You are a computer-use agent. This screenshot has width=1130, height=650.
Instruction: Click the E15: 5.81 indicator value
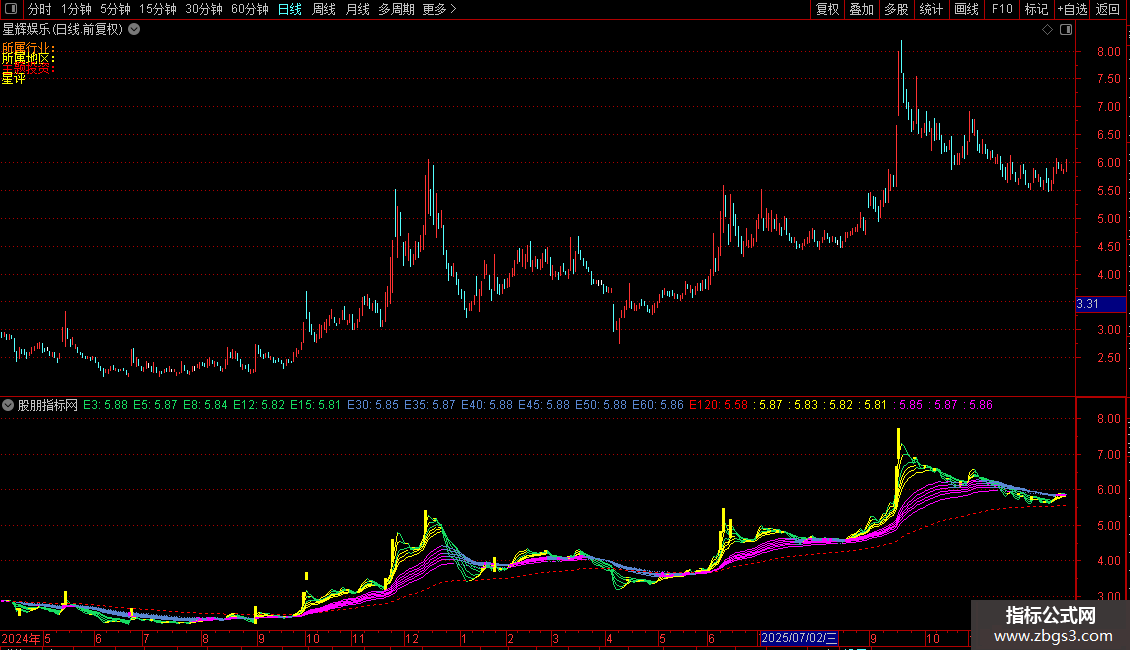316,405
